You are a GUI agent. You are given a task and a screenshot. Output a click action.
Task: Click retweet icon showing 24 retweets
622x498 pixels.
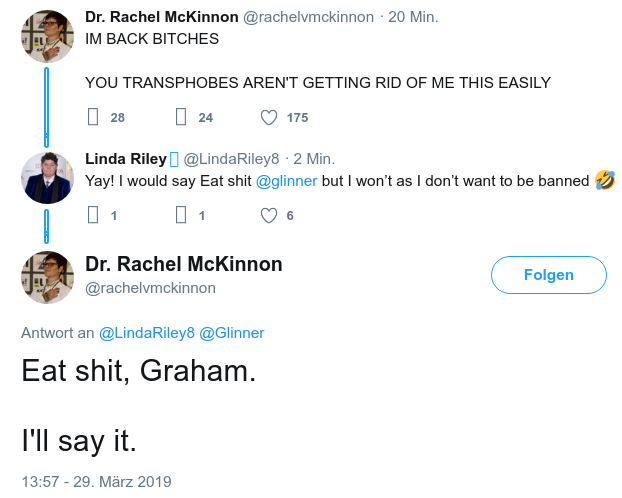[x=181, y=117]
